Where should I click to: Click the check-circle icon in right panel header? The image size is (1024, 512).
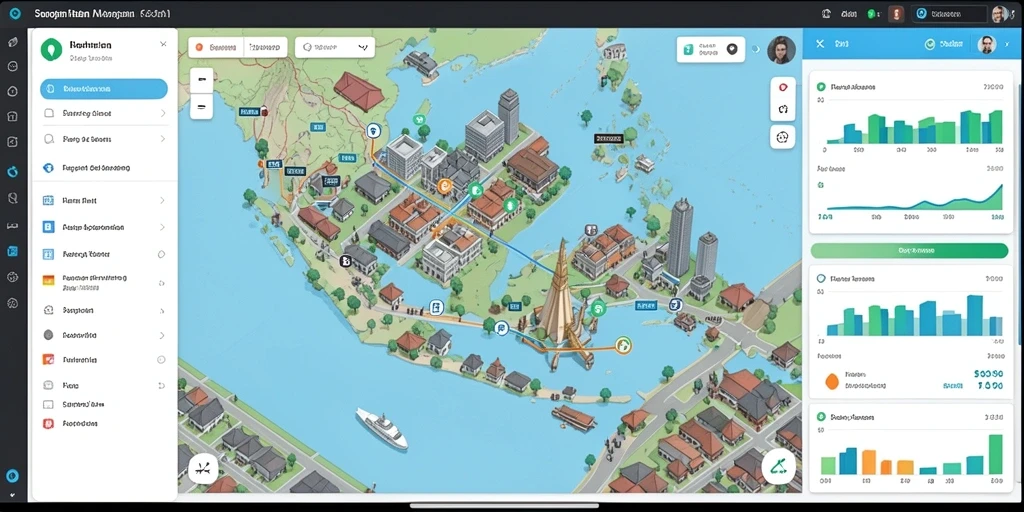(930, 44)
